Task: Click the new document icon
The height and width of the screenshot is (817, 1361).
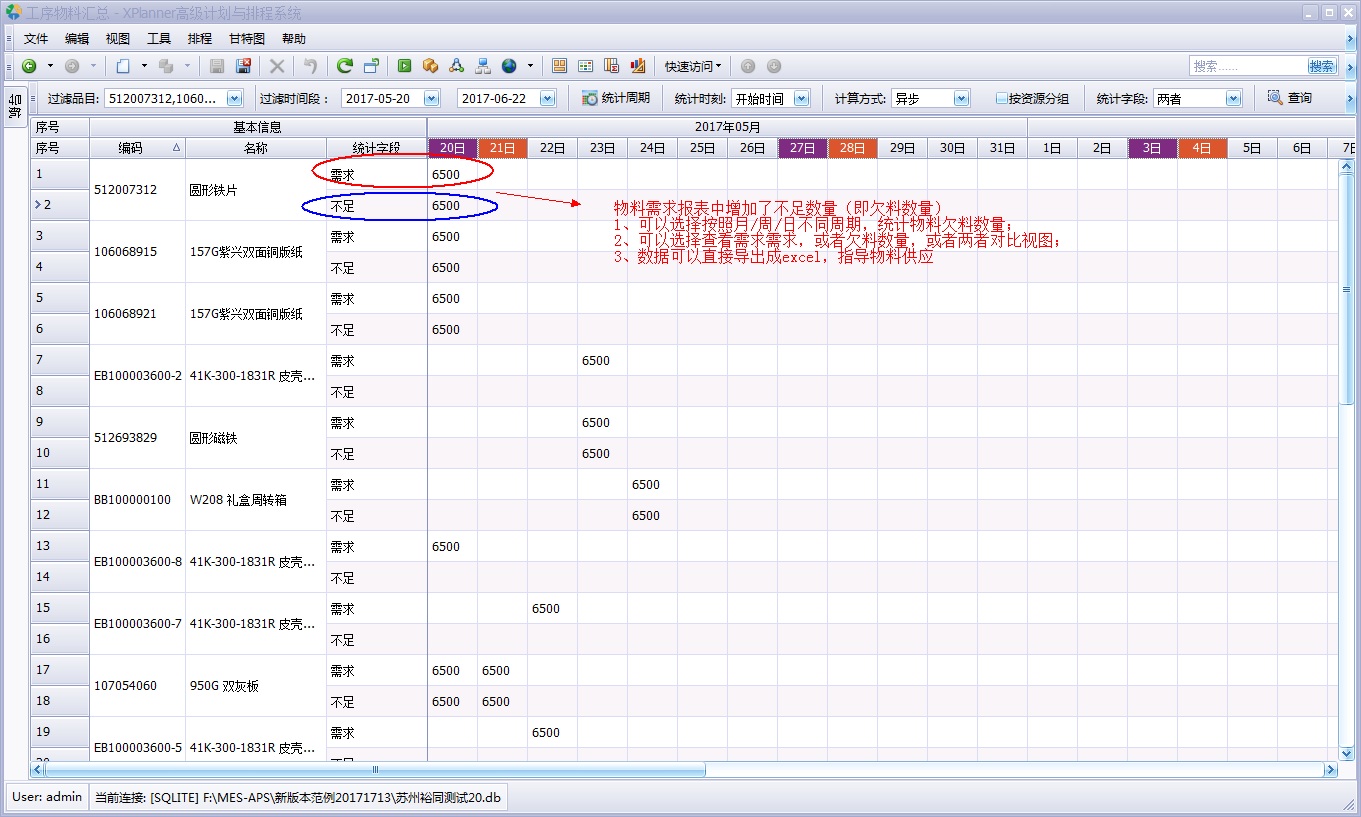Action: pos(122,66)
